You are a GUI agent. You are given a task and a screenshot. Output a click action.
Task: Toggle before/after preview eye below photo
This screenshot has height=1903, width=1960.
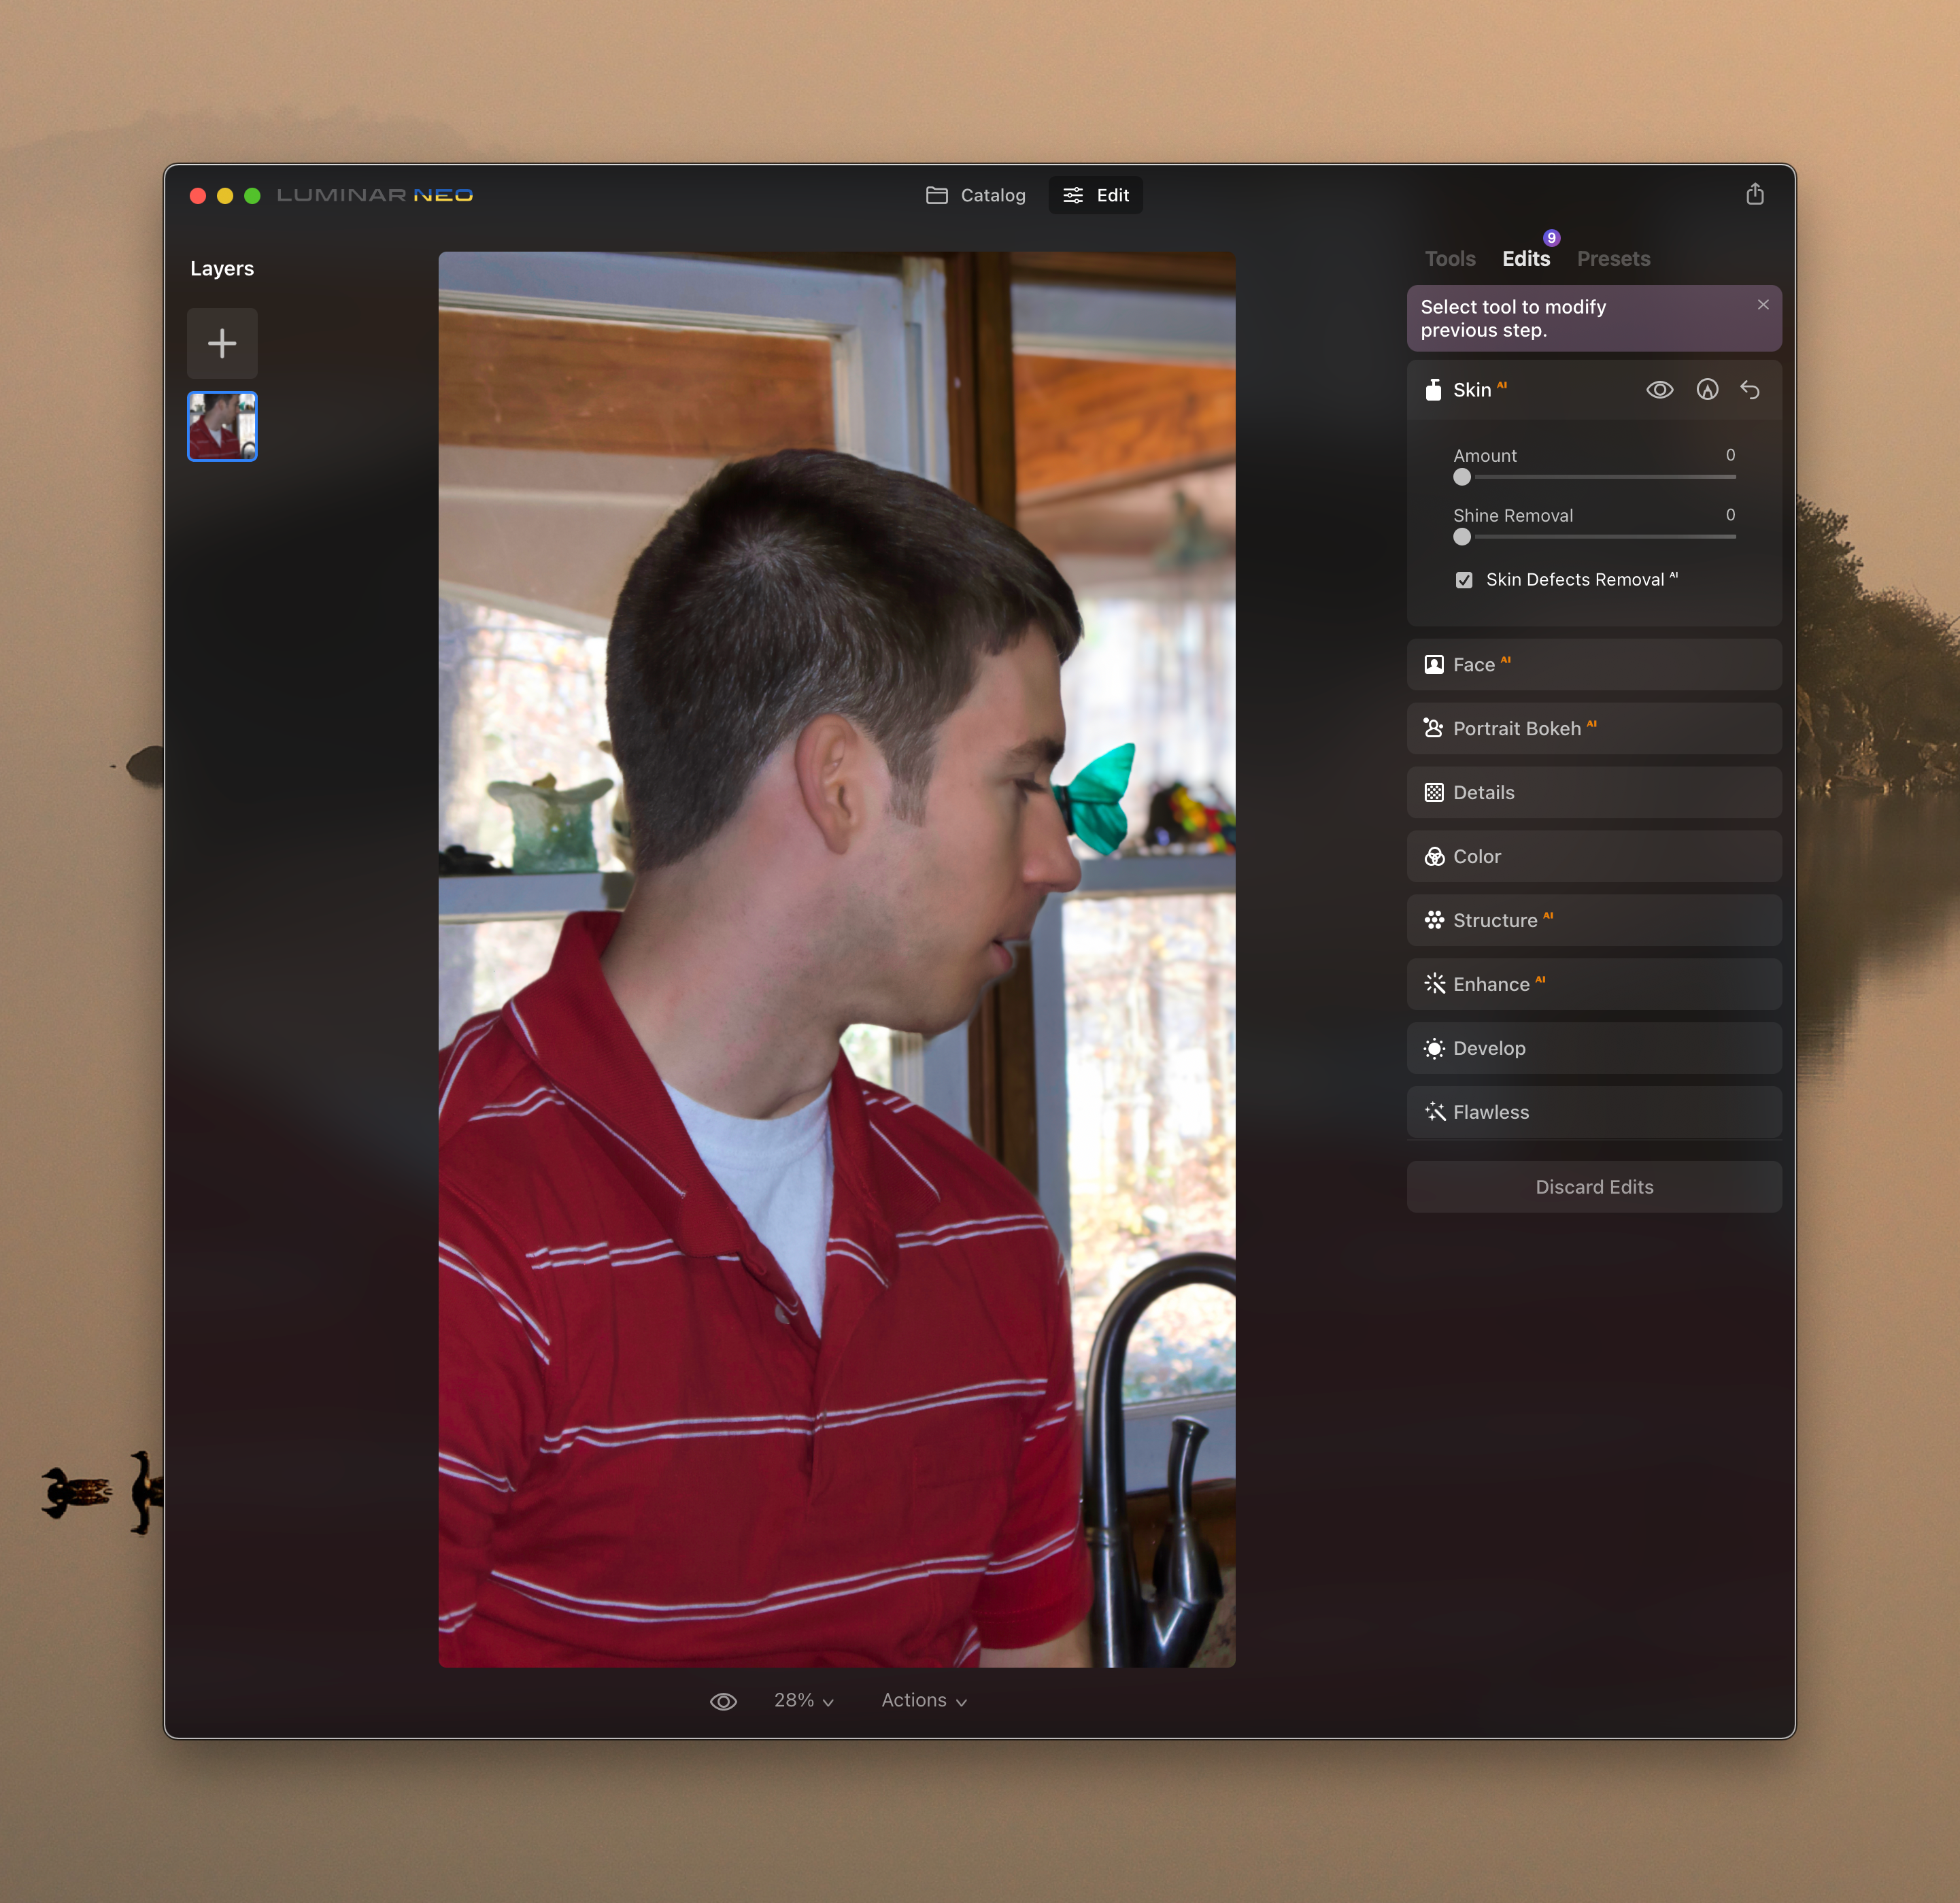(x=723, y=1701)
